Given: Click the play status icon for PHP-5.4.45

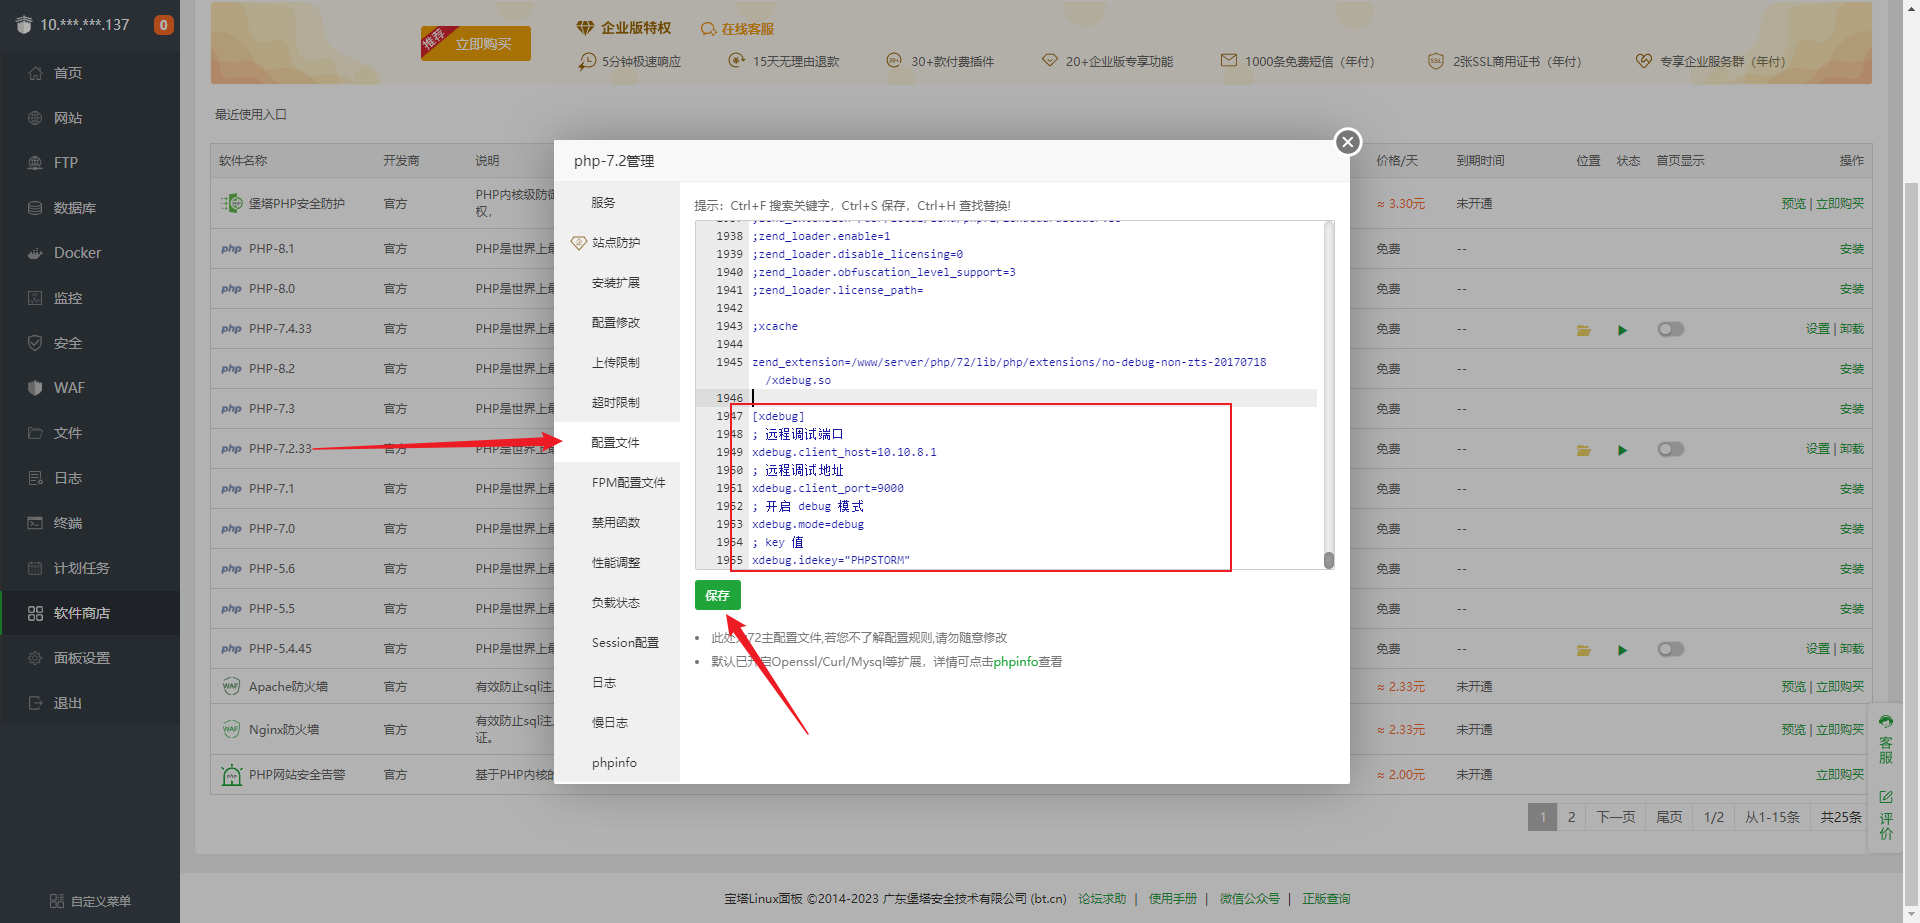Looking at the screenshot, I should (1622, 650).
